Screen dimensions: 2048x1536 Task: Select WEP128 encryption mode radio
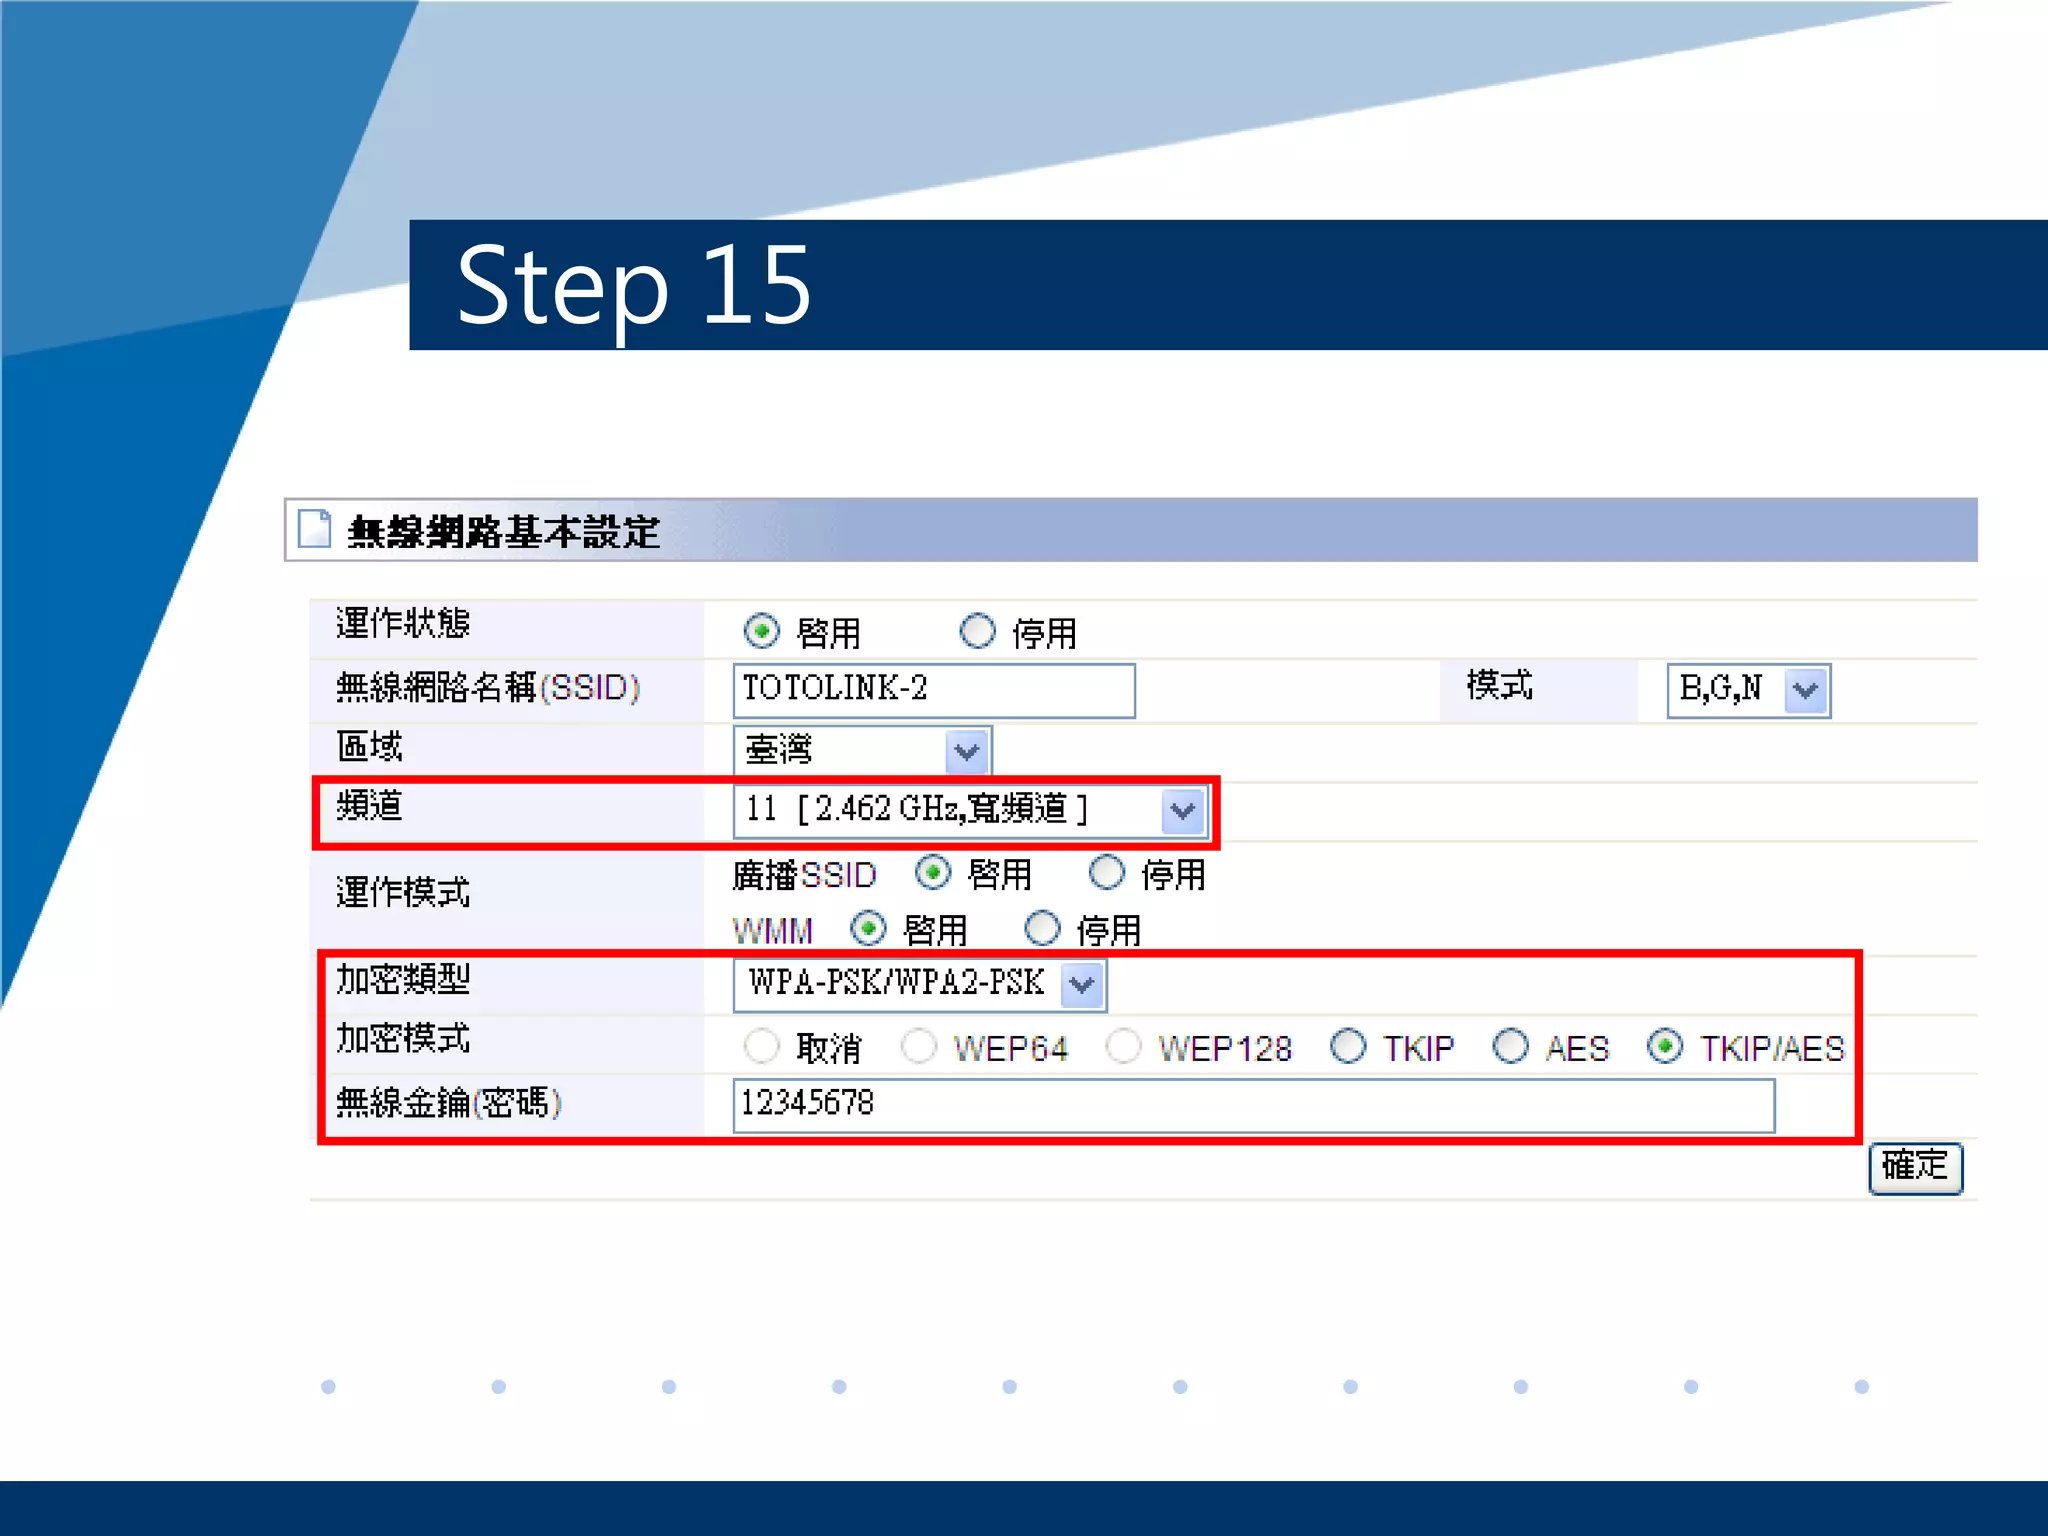1123,1047
